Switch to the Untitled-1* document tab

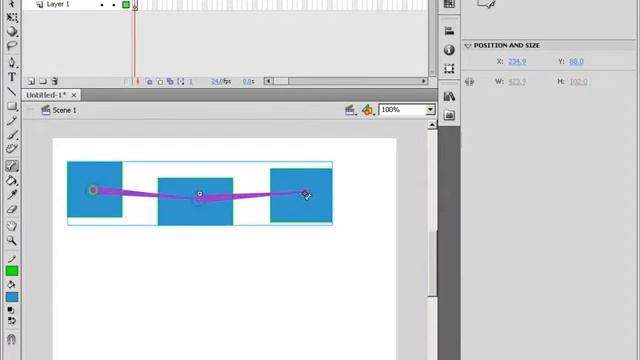[46, 95]
